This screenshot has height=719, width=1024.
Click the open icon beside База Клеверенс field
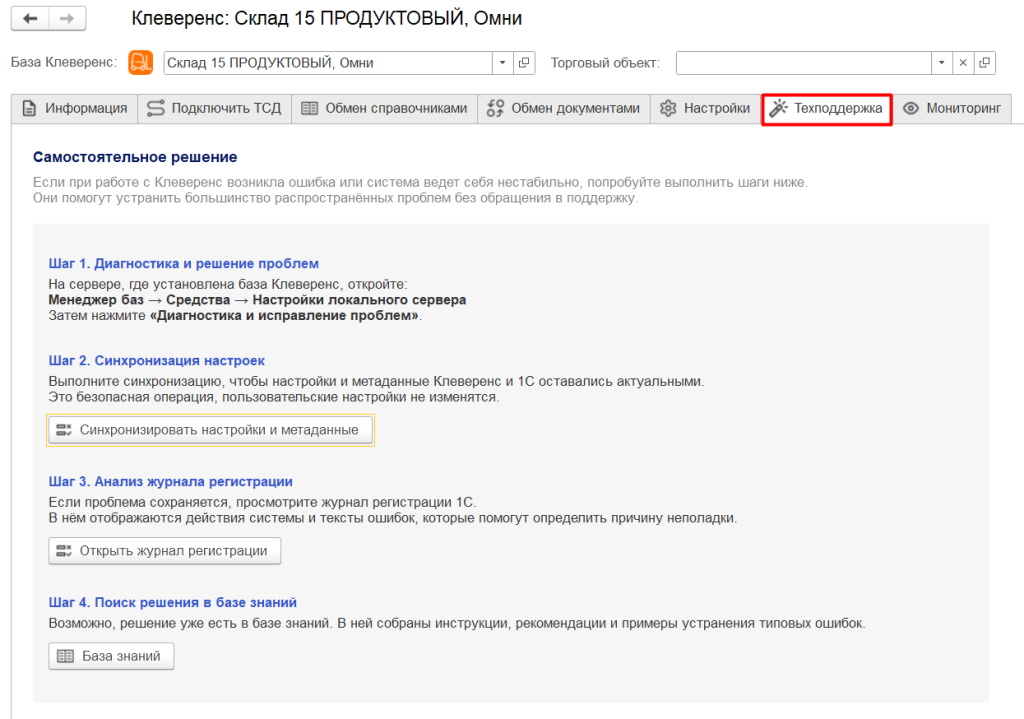click(522, 62)
